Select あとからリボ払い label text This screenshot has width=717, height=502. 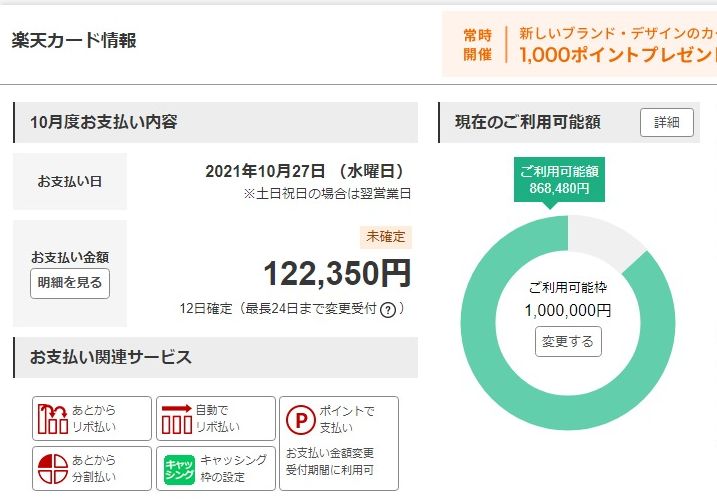[94, 418]
